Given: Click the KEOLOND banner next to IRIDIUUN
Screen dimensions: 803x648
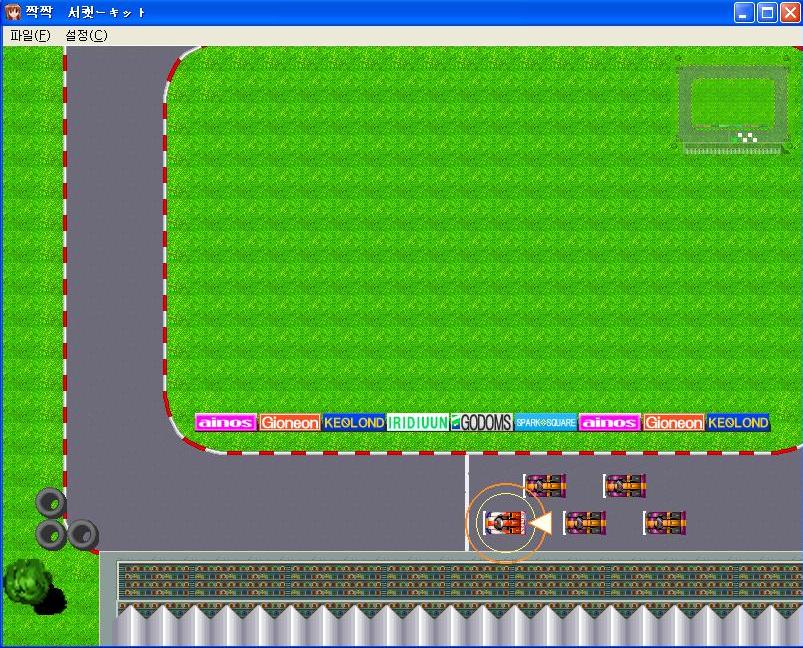Looking at the screenshot, I should click(354, 423).
